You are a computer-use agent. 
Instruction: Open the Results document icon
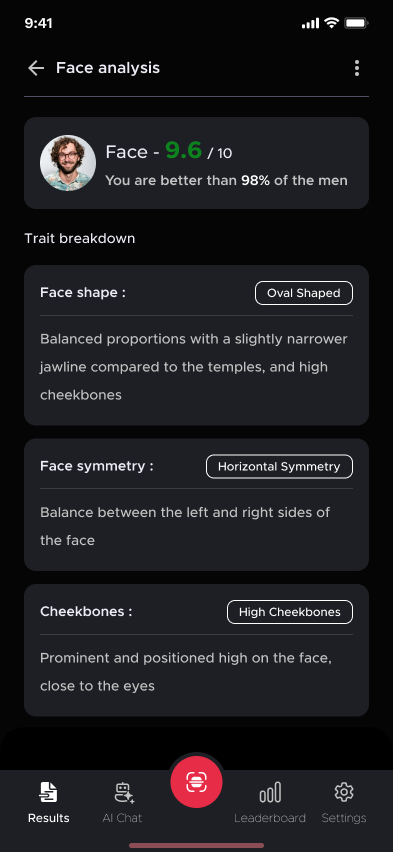(48, 792)
